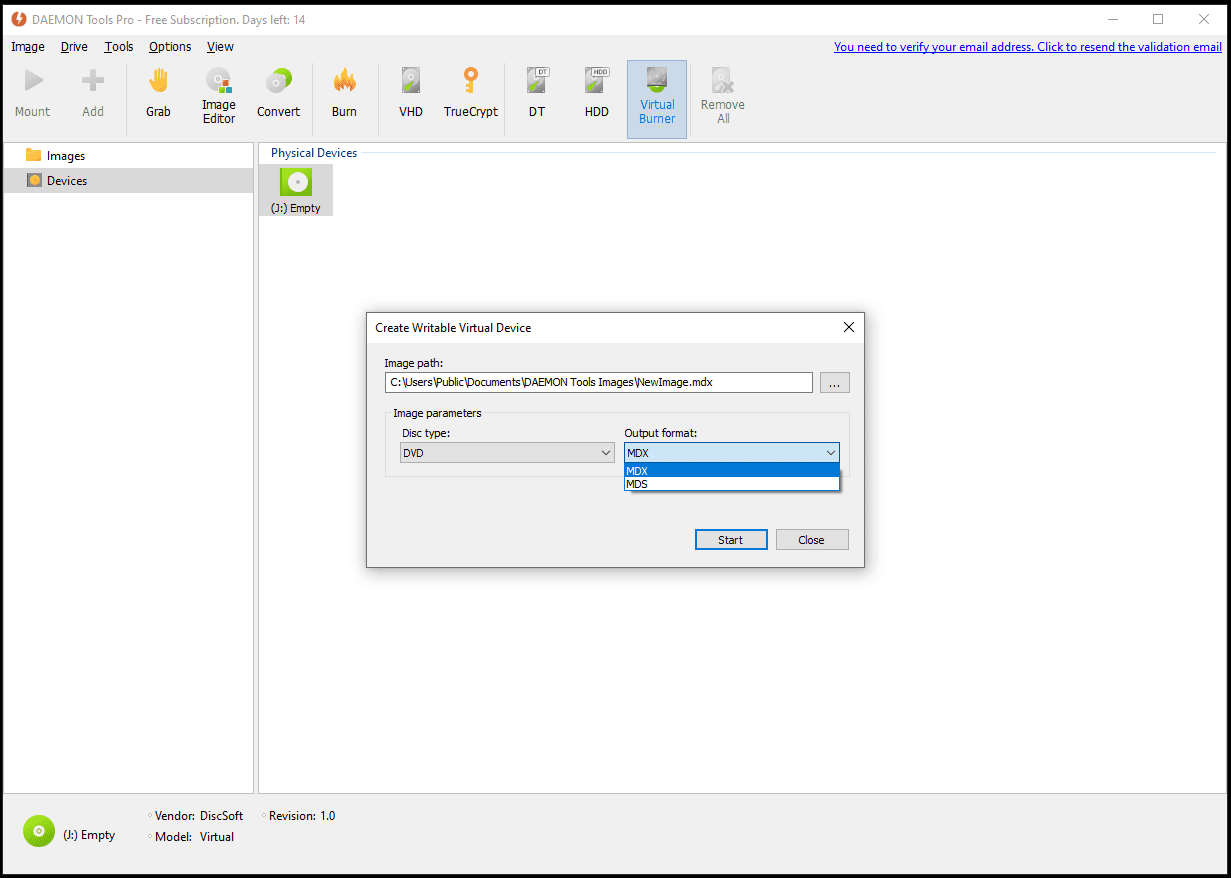Image resolution: width=1231 pixels, height=878 pixels.
Task: Select the Virtual Burner tool
Action: tap(657, 98)
